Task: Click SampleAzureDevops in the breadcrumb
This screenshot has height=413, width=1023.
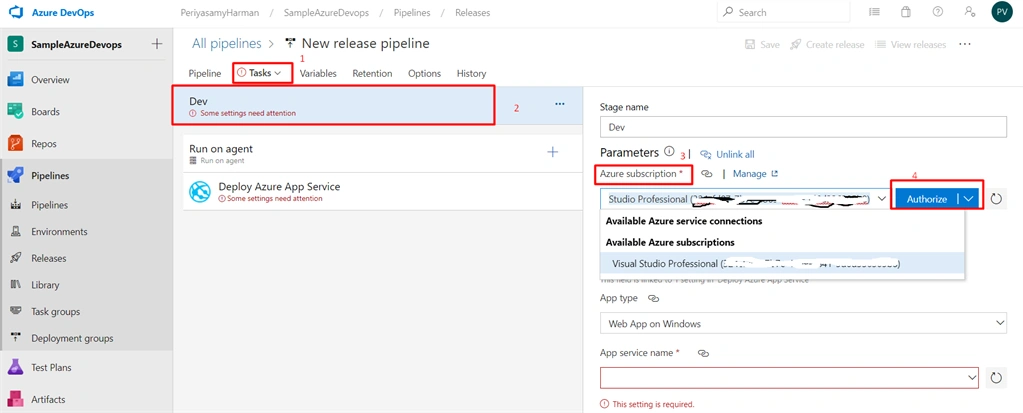Action: click(x=324, y=12)
